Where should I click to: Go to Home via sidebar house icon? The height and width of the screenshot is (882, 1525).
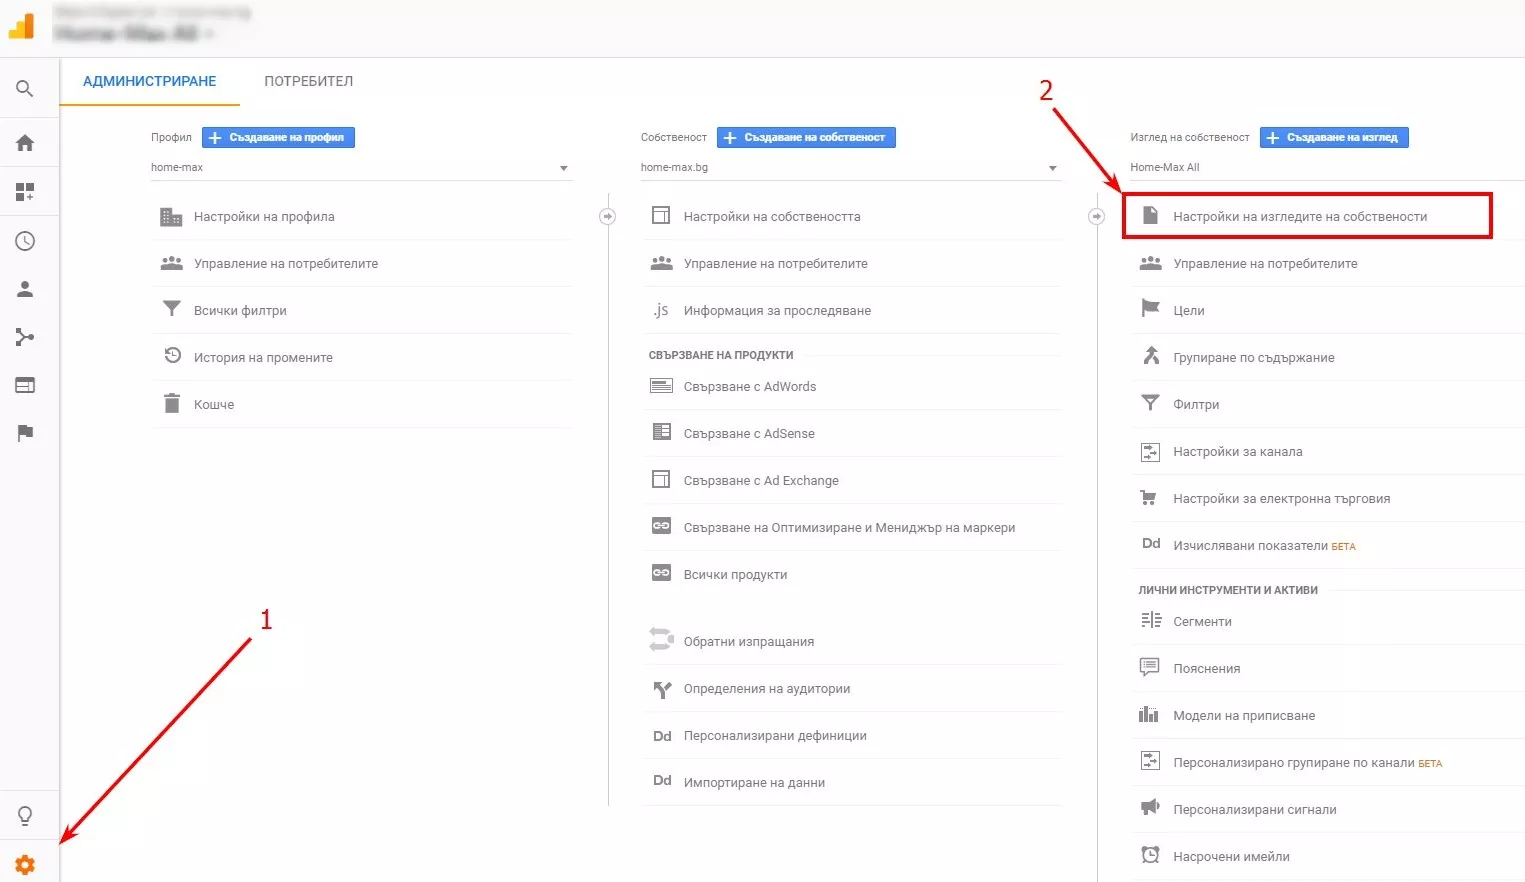25,143
